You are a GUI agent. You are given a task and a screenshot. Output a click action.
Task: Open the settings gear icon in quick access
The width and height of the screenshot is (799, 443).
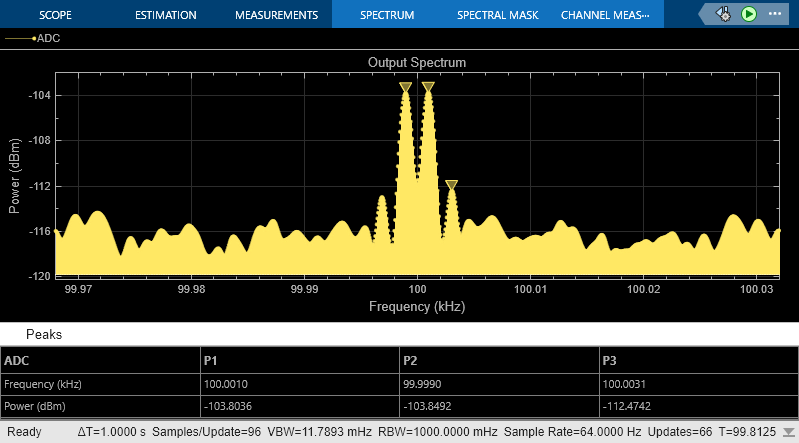pos(724,14)
